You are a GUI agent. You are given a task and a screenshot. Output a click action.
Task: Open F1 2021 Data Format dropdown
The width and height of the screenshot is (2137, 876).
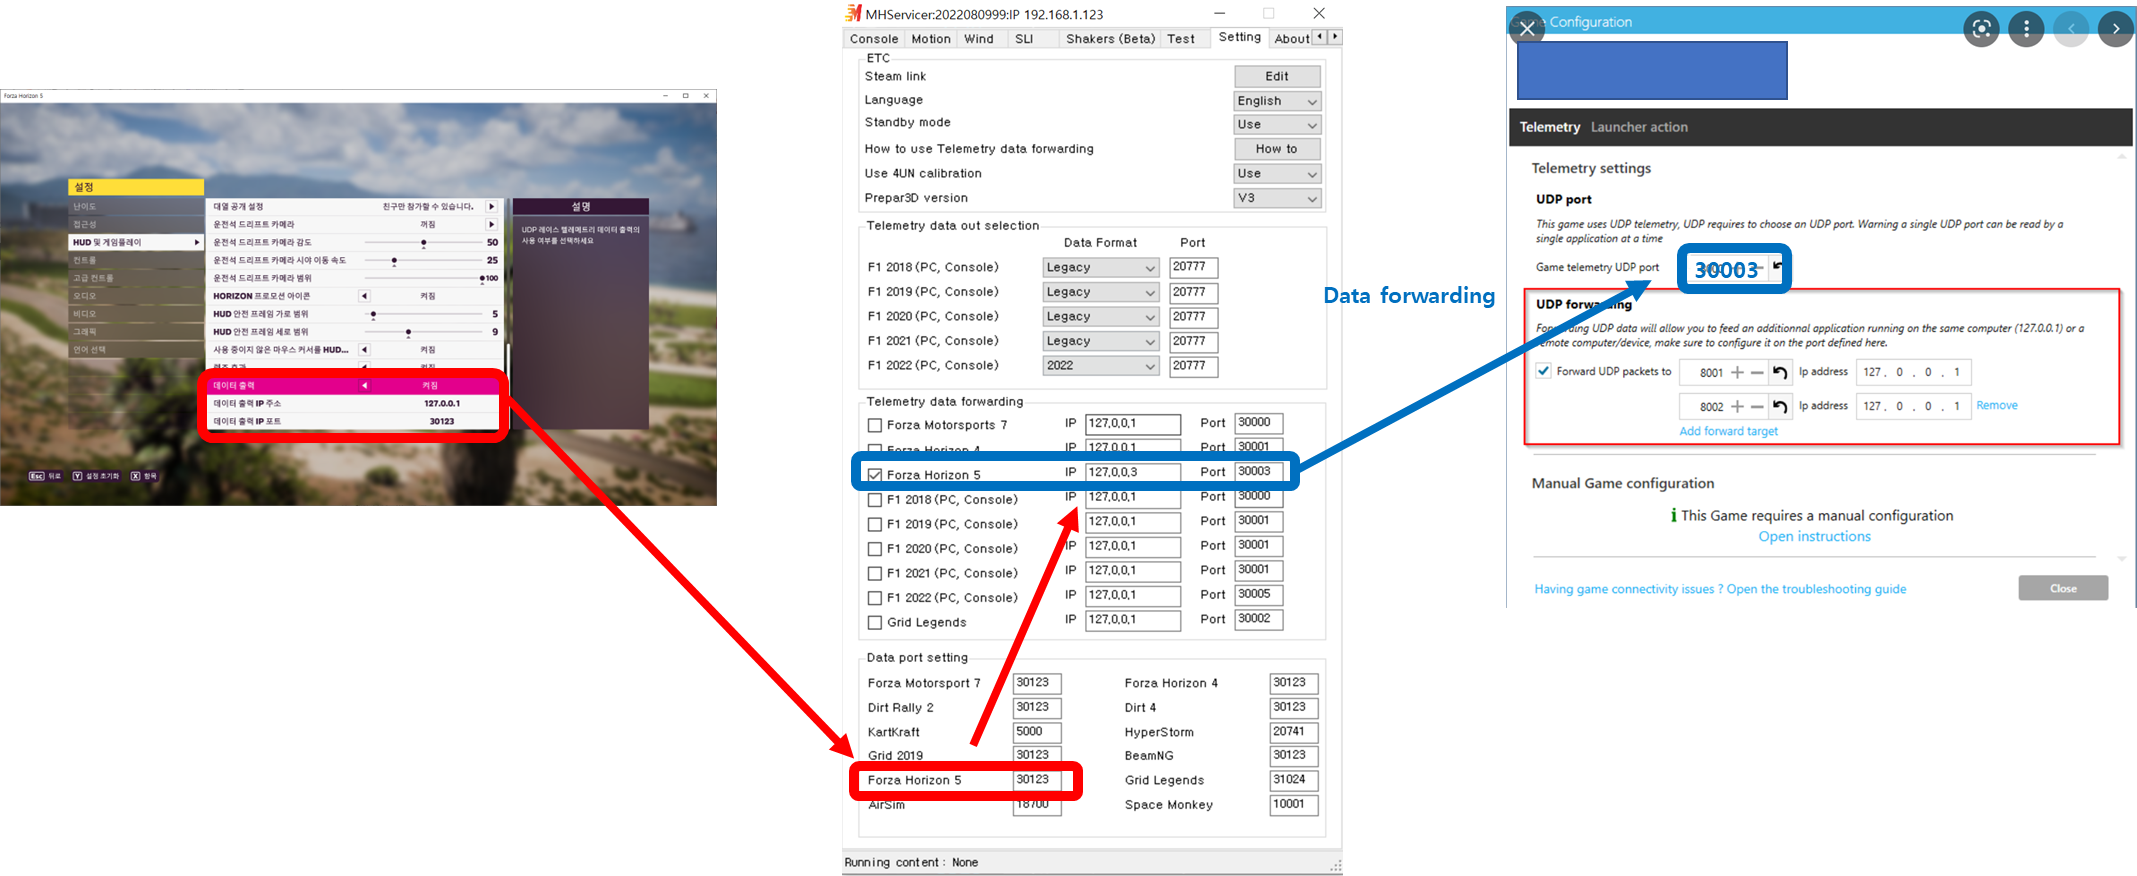1100,341
